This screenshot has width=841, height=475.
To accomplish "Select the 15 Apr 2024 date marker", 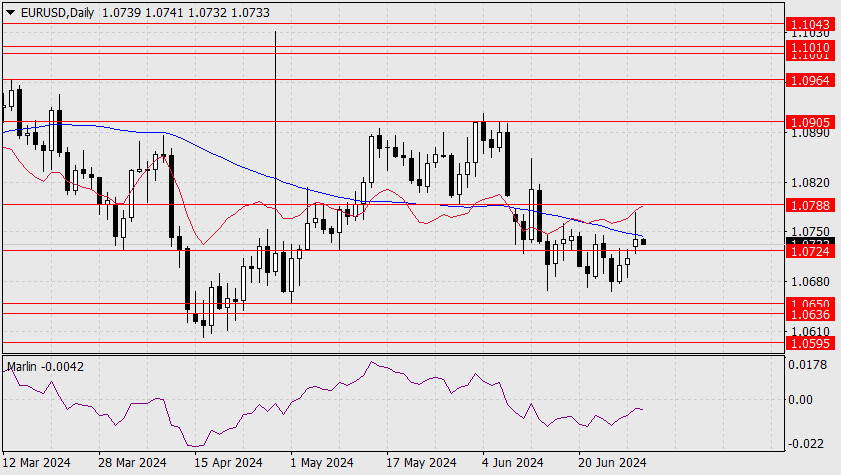I will coord(228,462).
